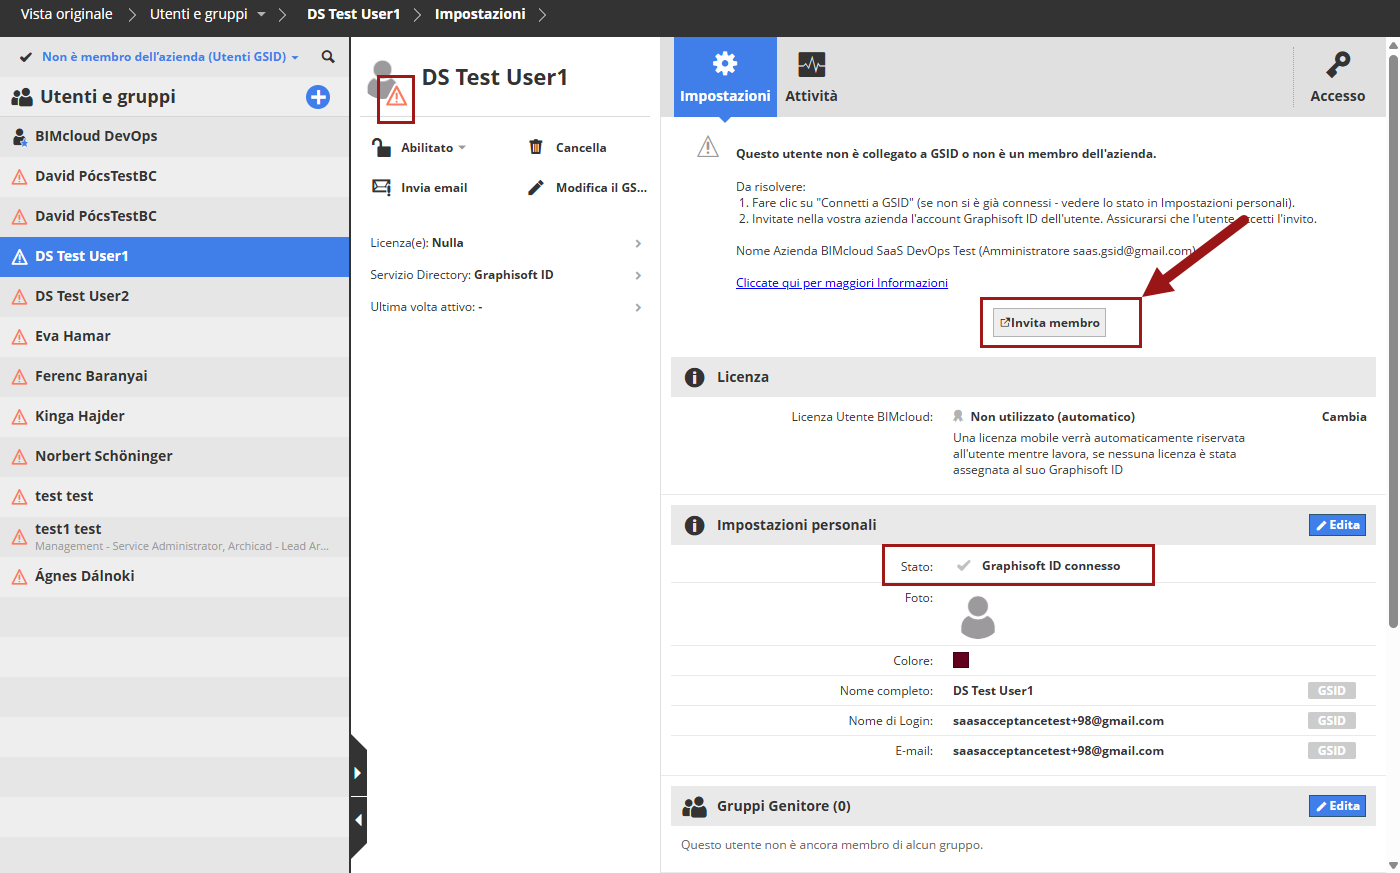
Task: Edit Gruppi Genitore with Edita button
Action: (x=1338, y=806)
